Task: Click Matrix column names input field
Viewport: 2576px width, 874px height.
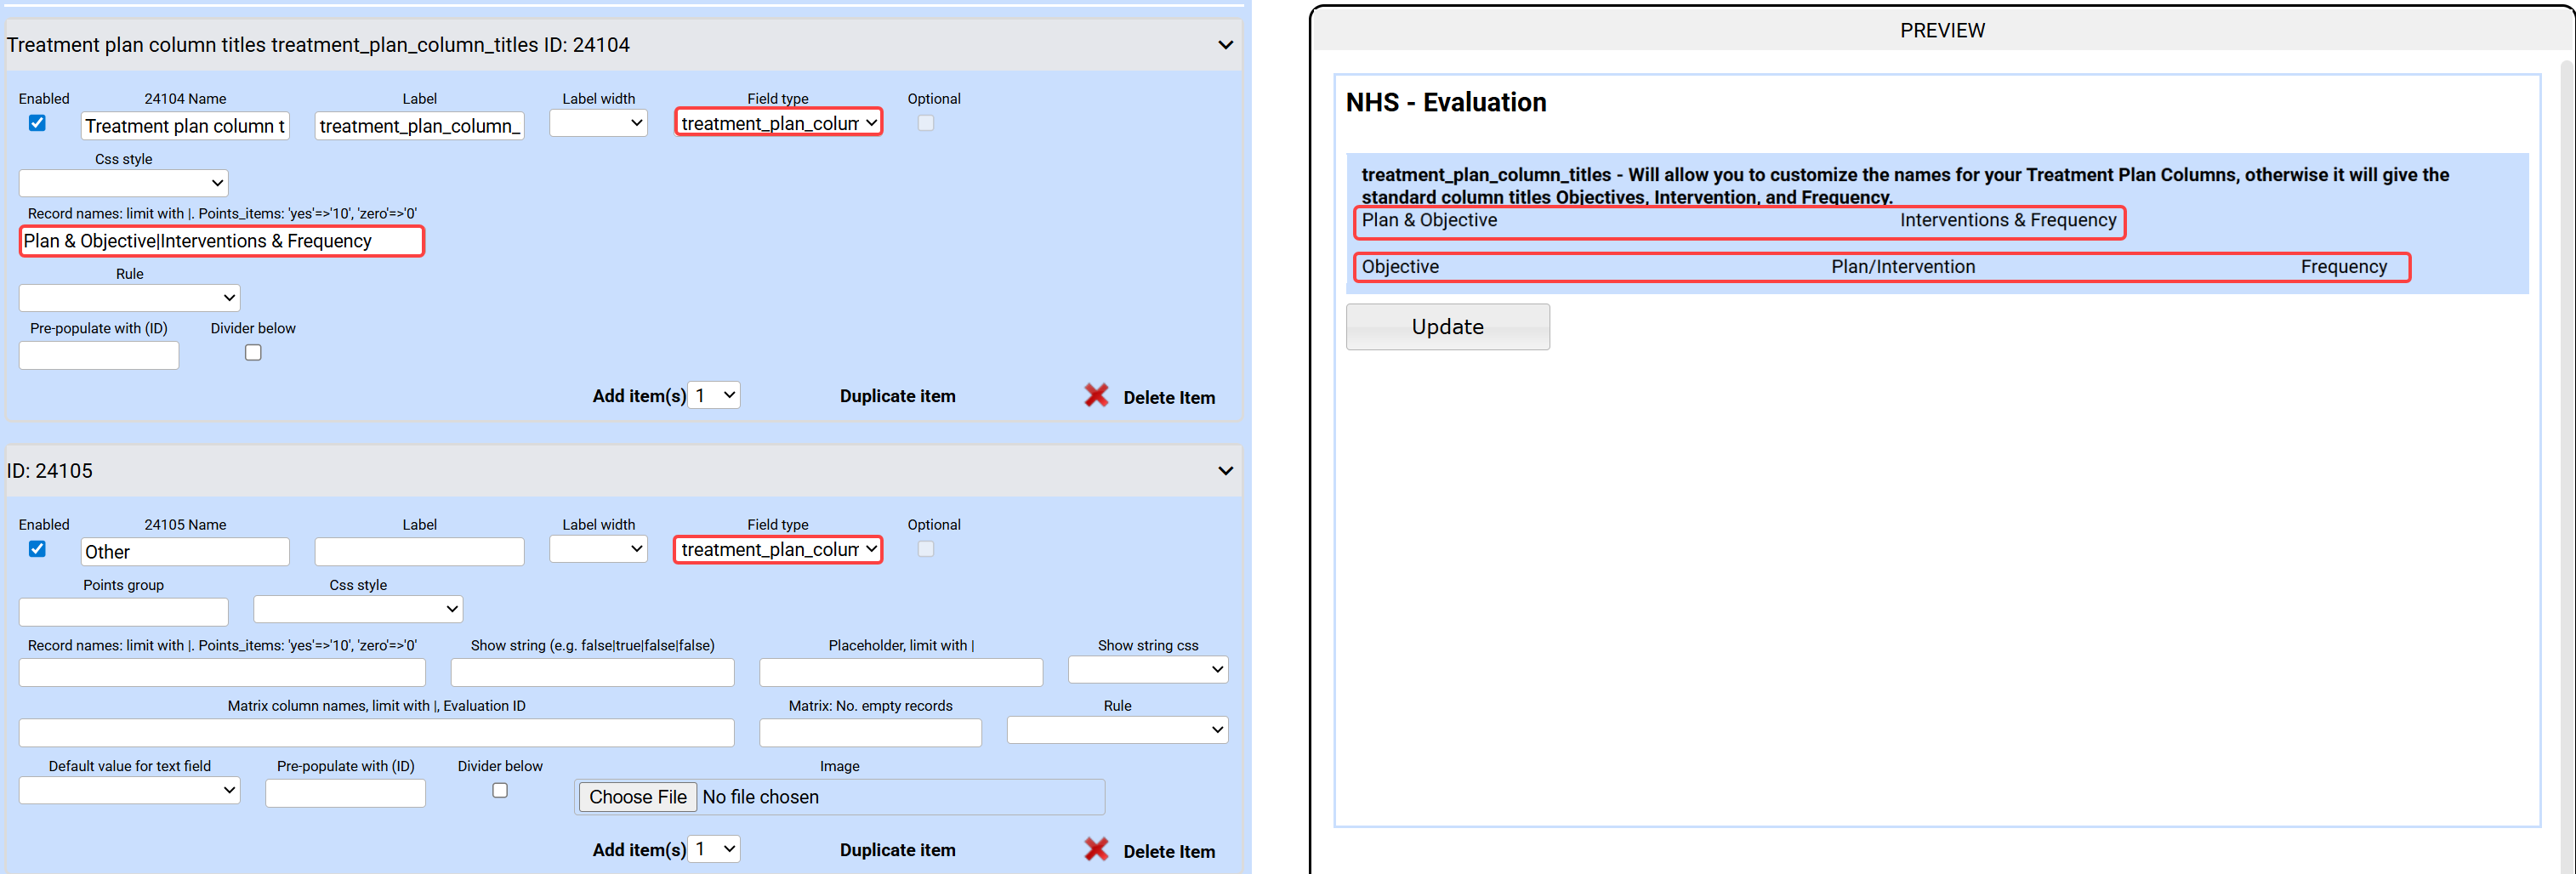Action: pos(376,733)
